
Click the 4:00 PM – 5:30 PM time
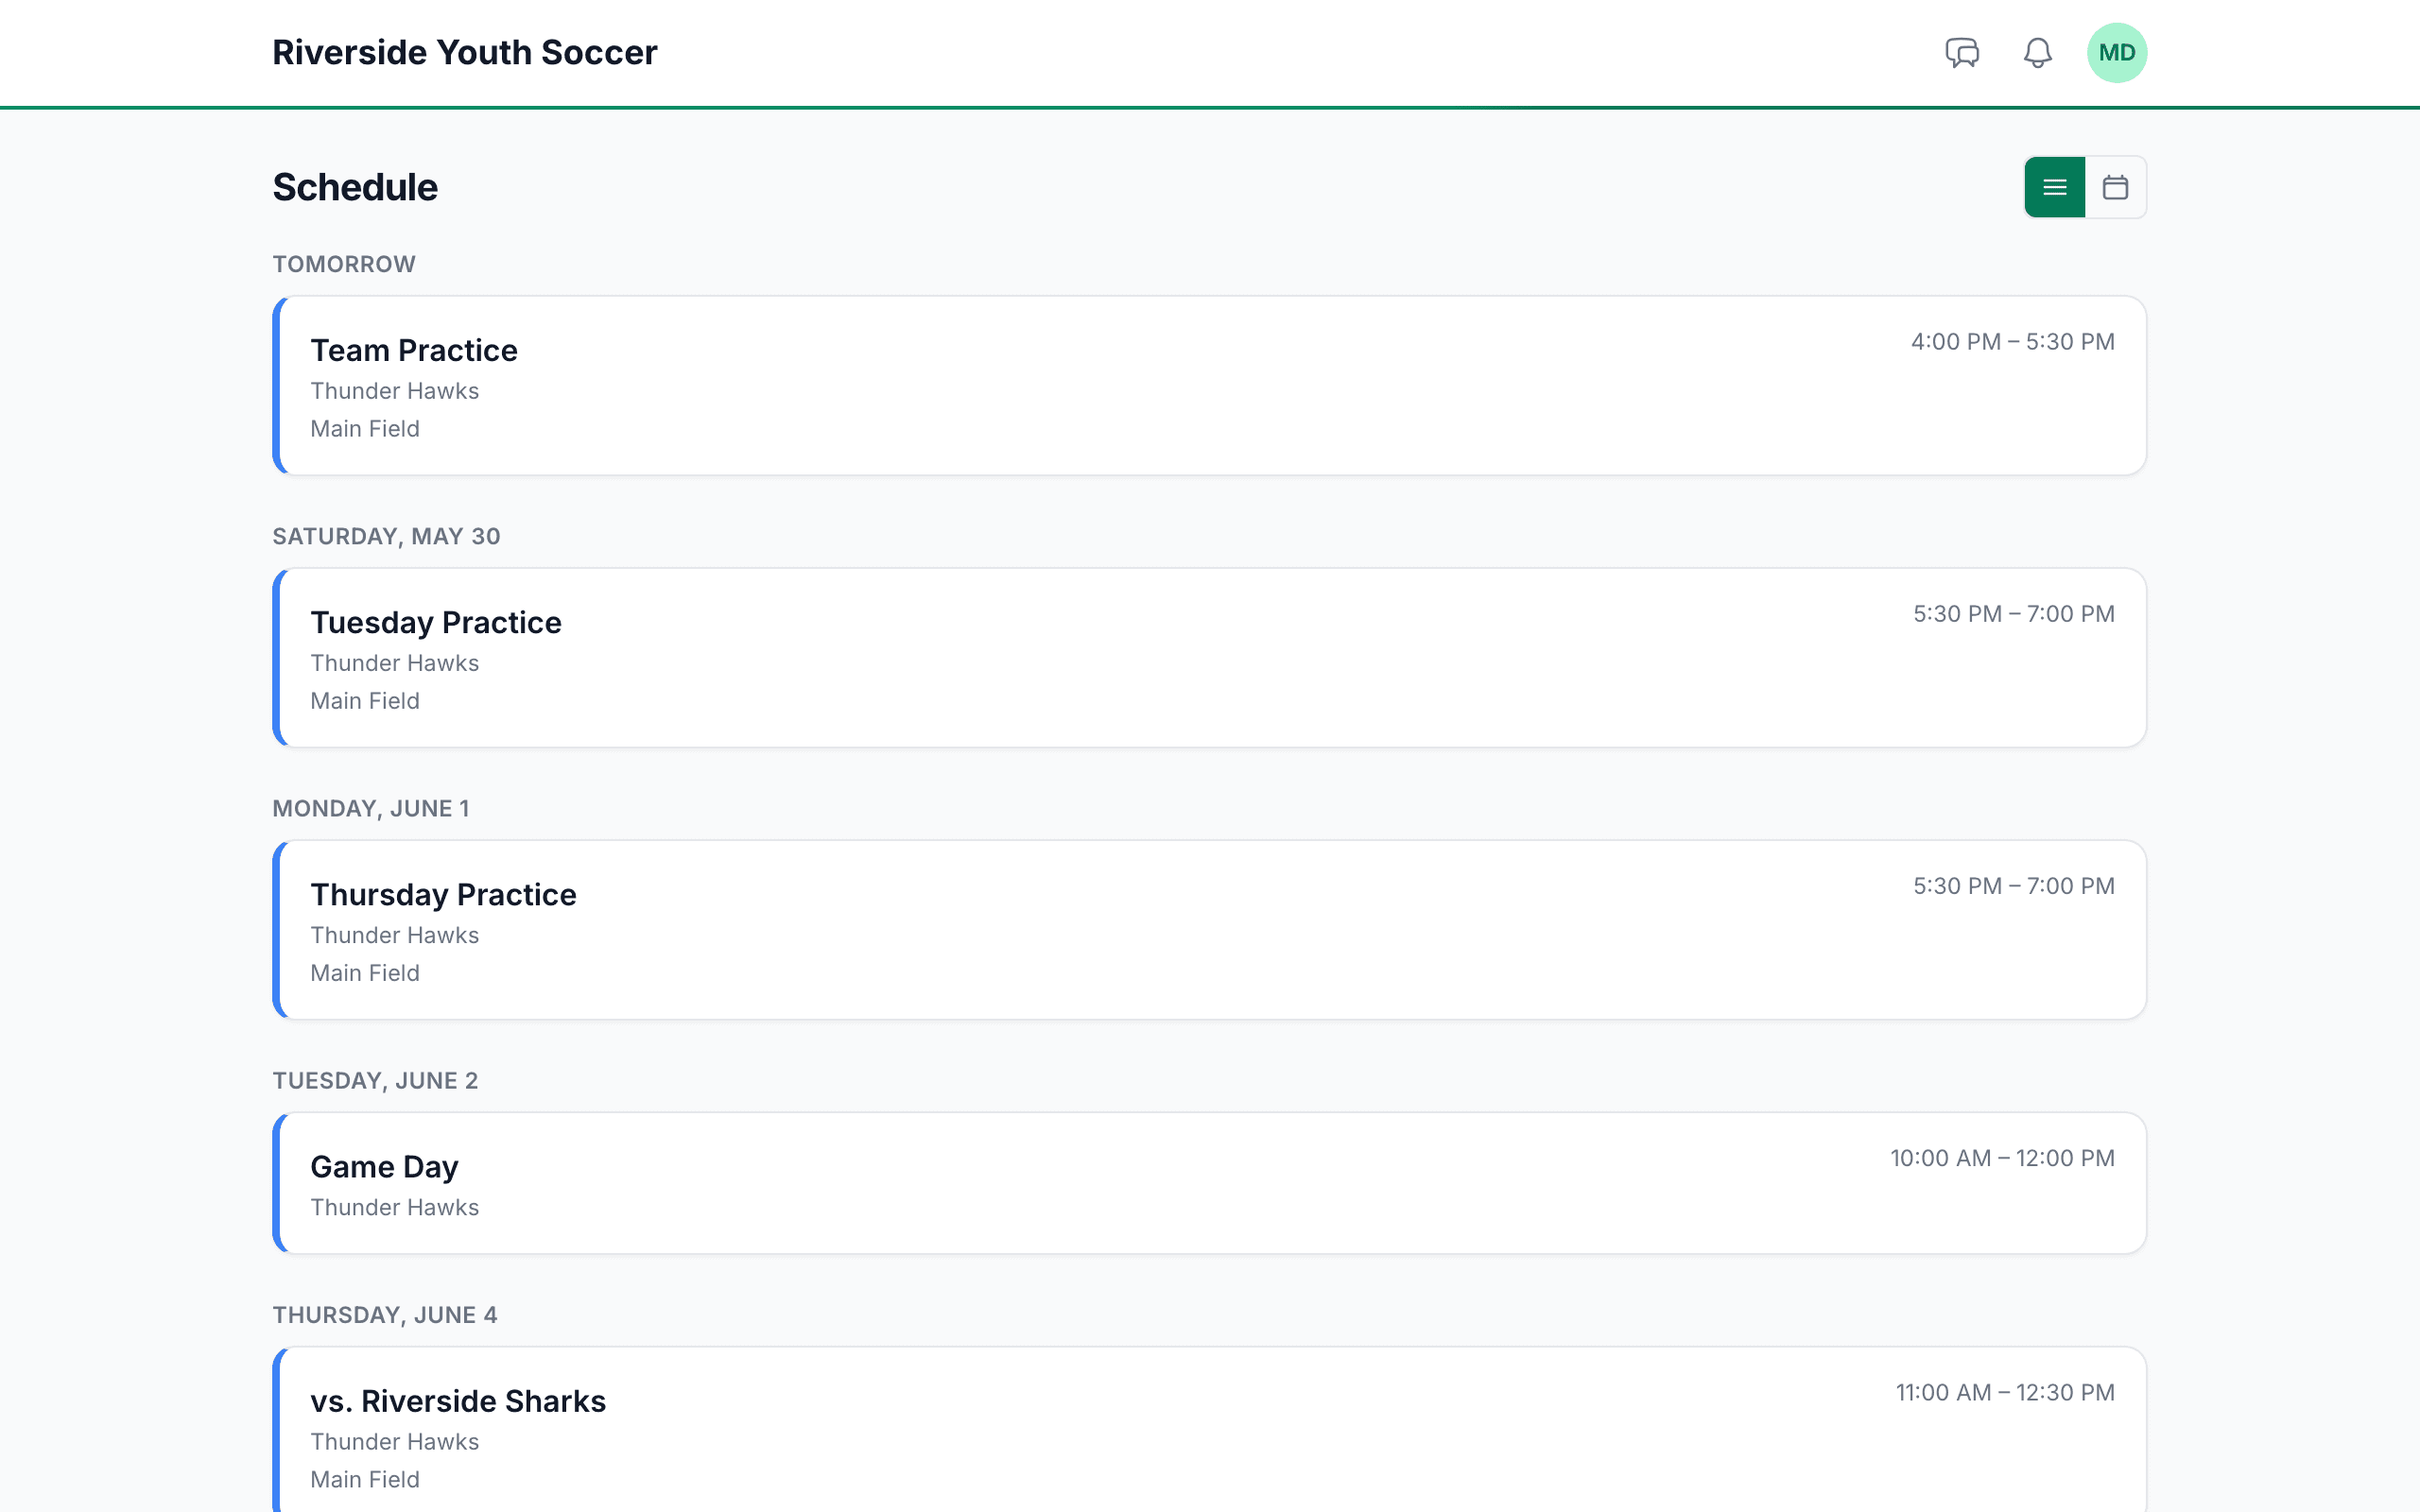pos(2012,342)
